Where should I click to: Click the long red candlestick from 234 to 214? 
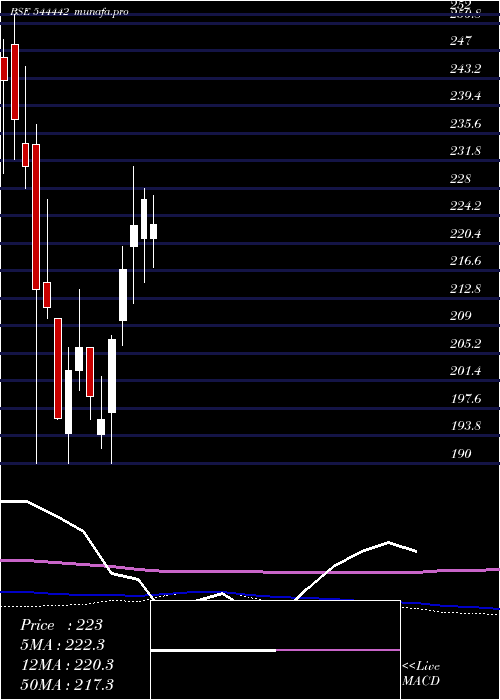click(x=36, y=217)
